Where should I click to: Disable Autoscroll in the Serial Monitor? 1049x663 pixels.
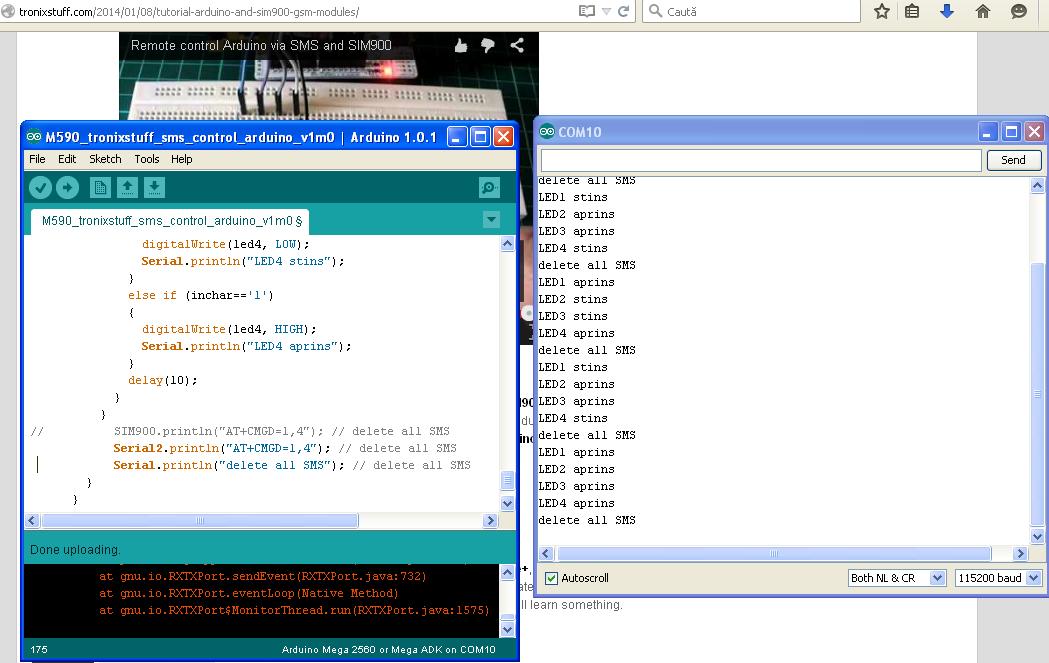pos(552,577)
